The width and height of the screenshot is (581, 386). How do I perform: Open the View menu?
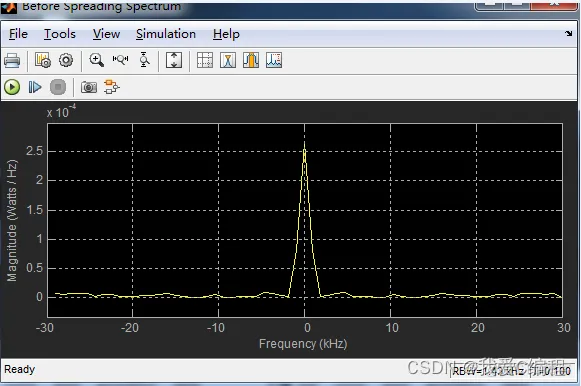pos(106,34)
